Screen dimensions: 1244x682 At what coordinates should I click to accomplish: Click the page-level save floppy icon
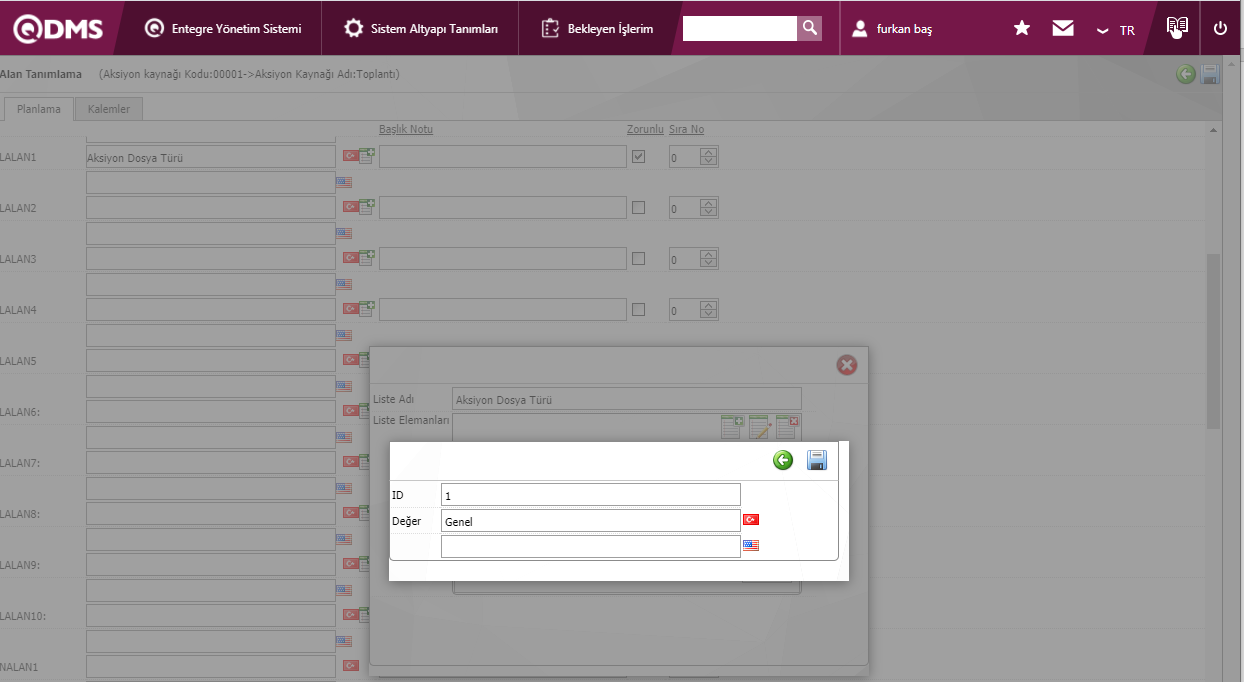pyautogui.click(x=1210, y=74)
